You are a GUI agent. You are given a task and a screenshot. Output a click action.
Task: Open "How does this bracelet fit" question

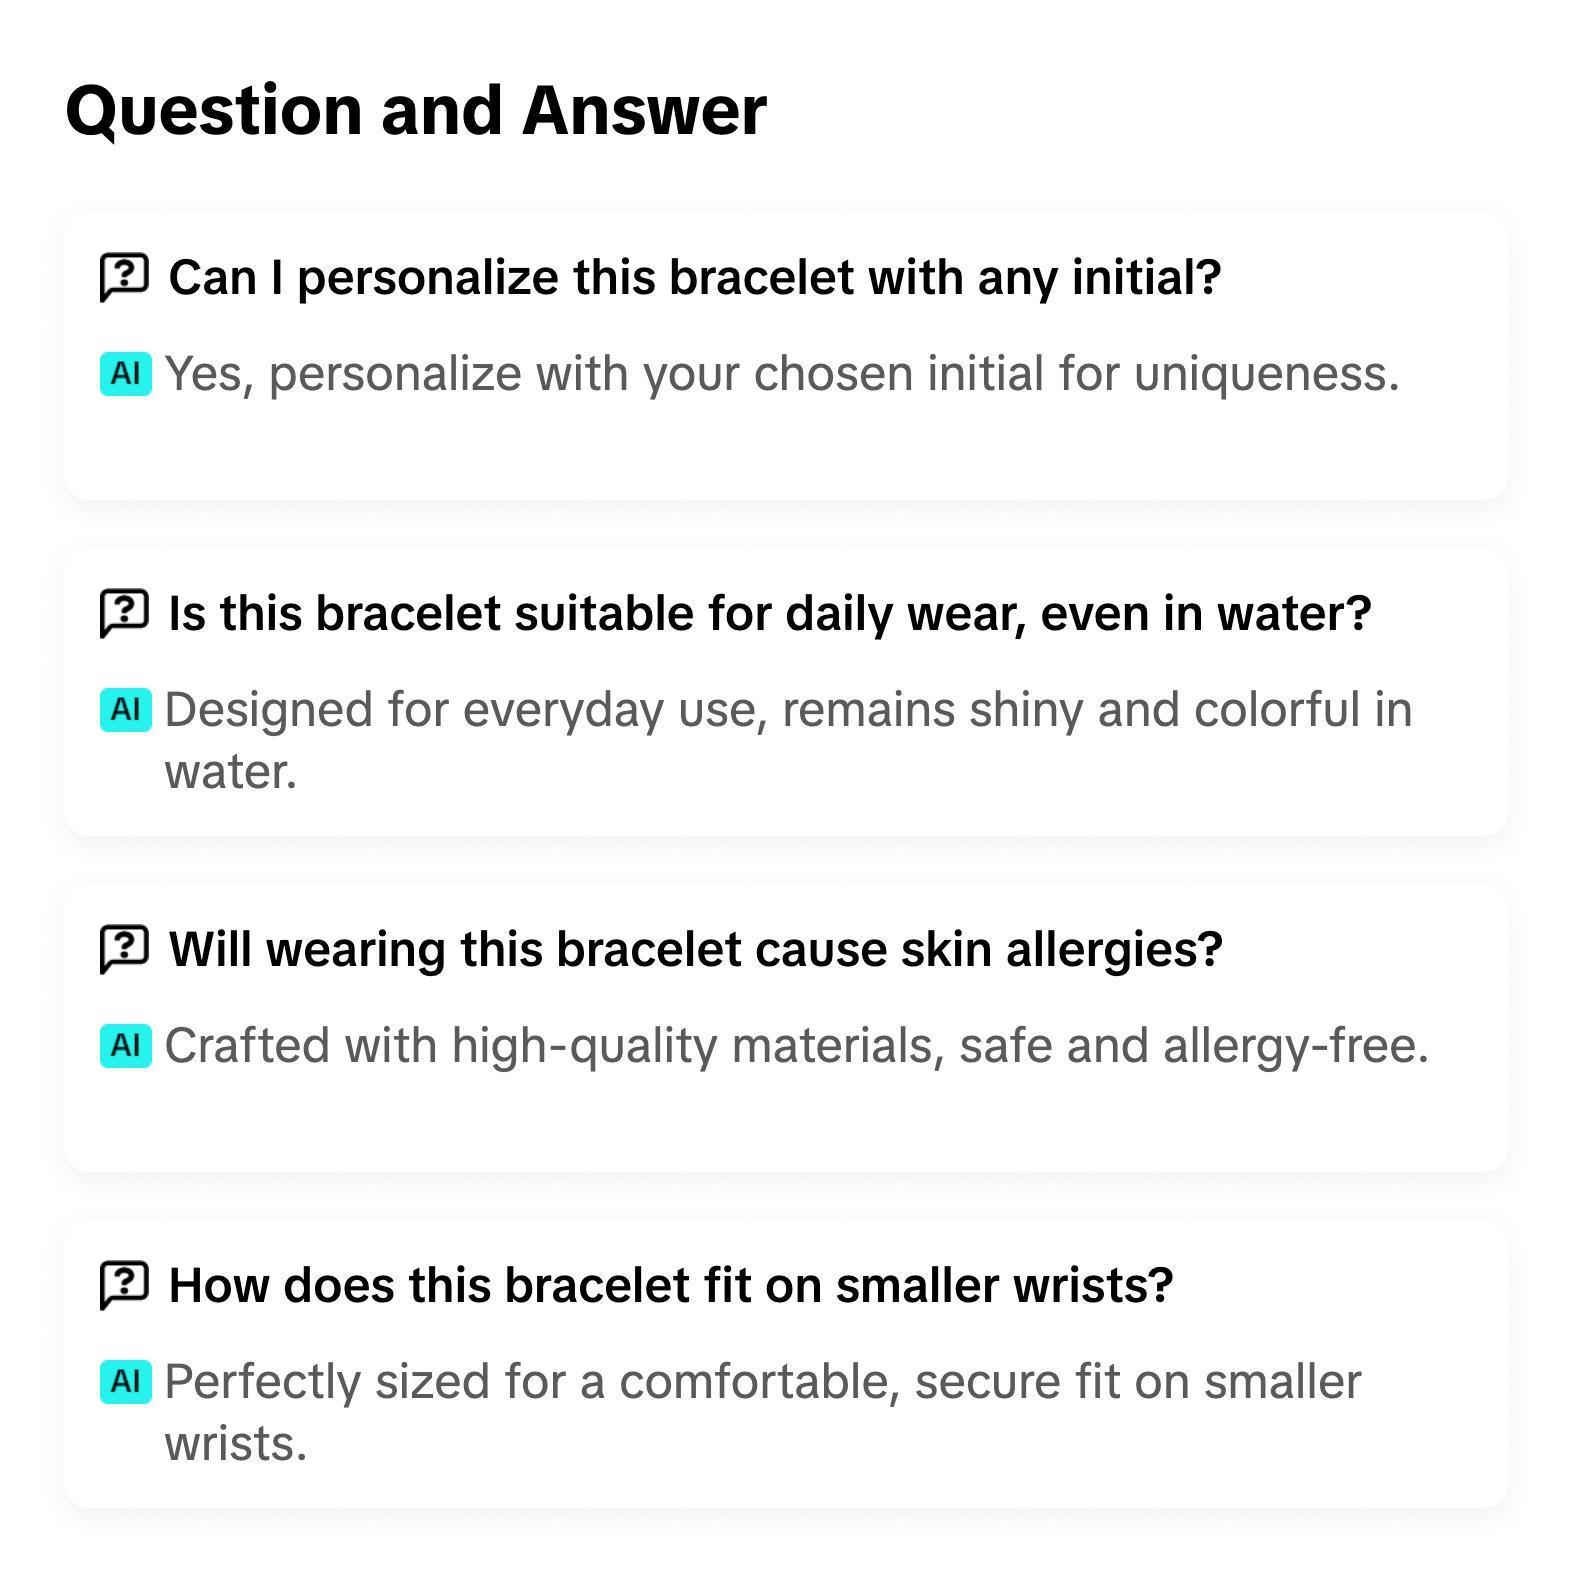click(x=670, y=1285)
